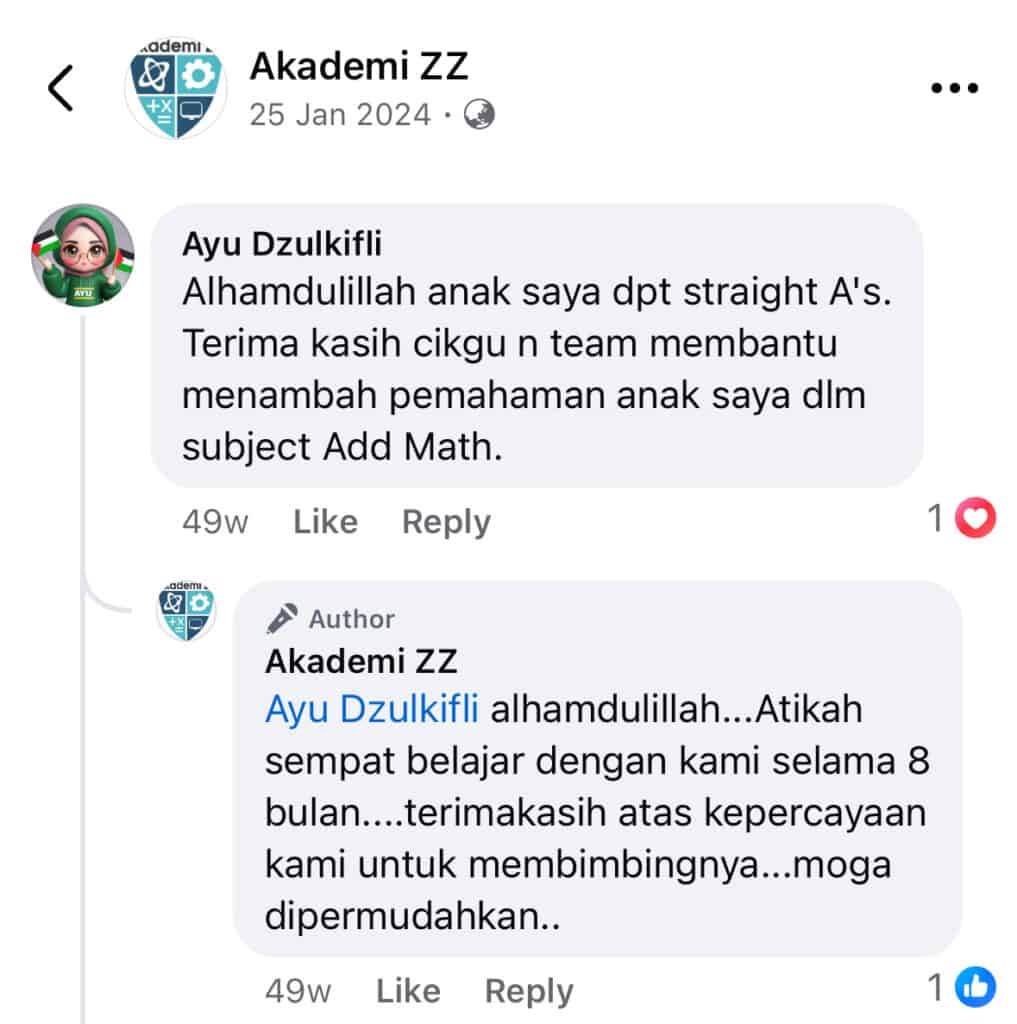Reply to Ayu Dzulkifli's comment
This screenshot has width=1017, height=1024.
coord(446,522)
